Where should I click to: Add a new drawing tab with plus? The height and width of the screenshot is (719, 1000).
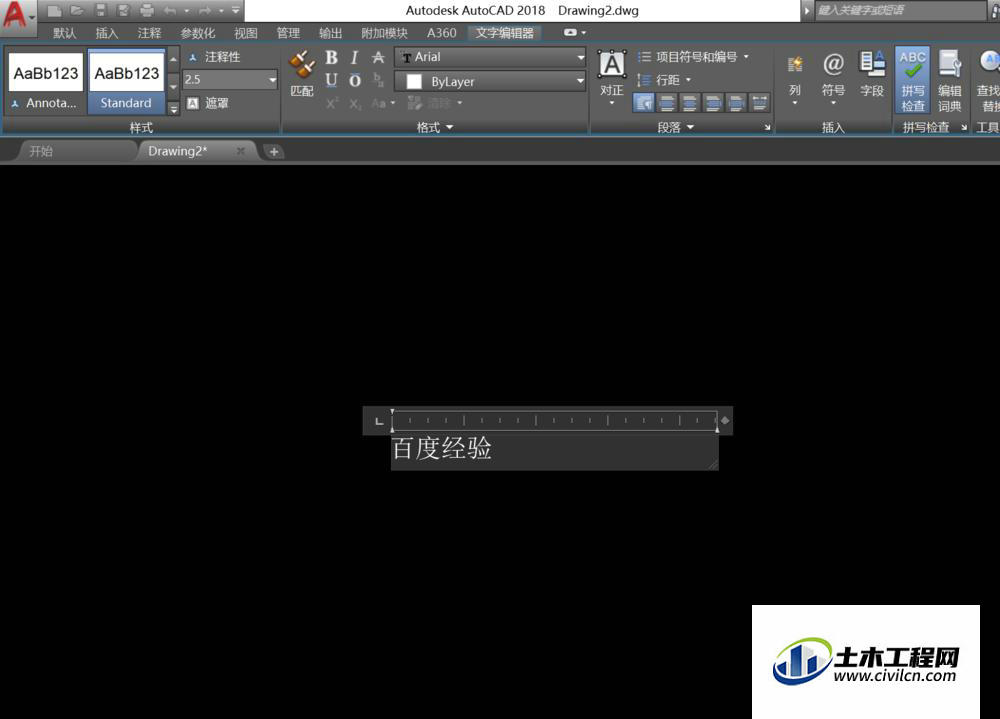(274, 152)
